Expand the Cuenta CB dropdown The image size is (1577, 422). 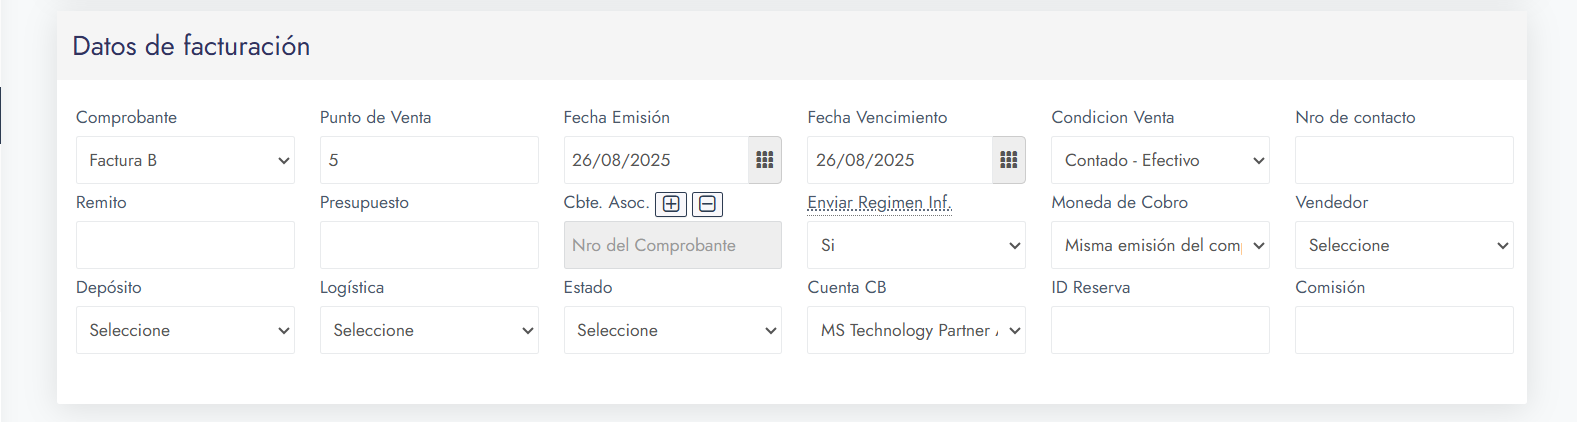916,330
